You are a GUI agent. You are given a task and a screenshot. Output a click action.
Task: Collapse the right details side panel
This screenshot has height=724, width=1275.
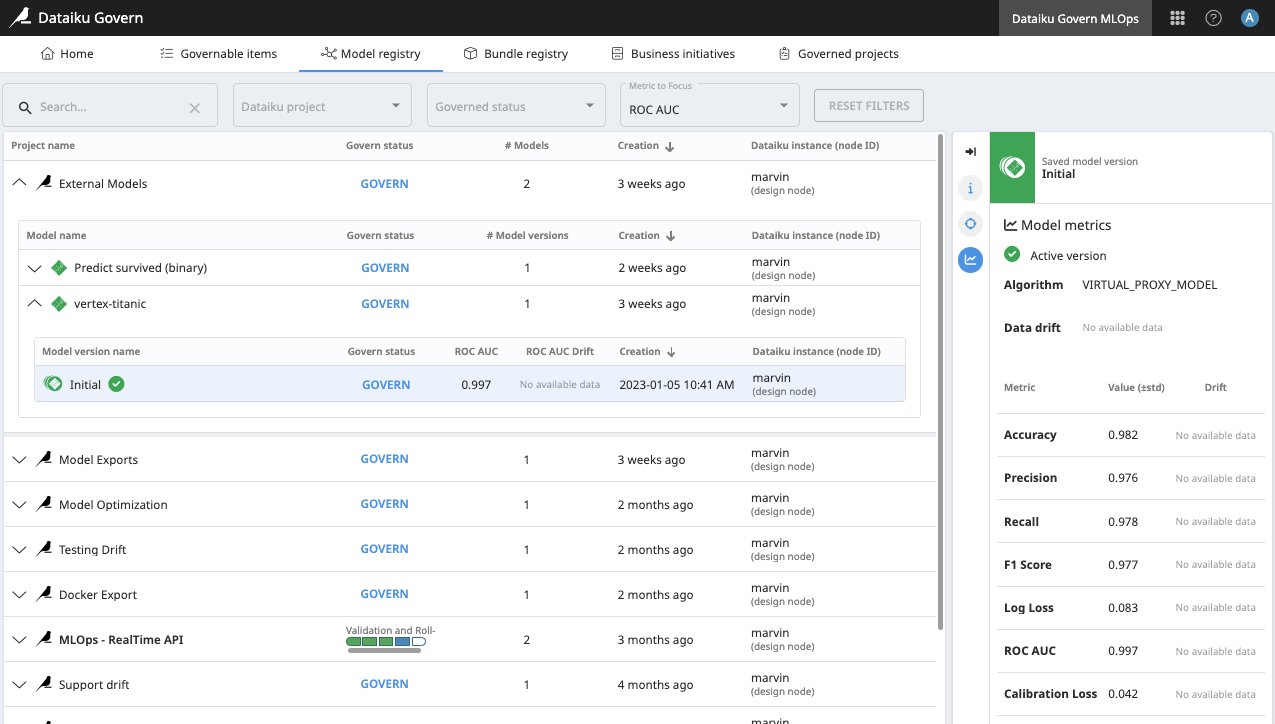(x=970, y=151)
